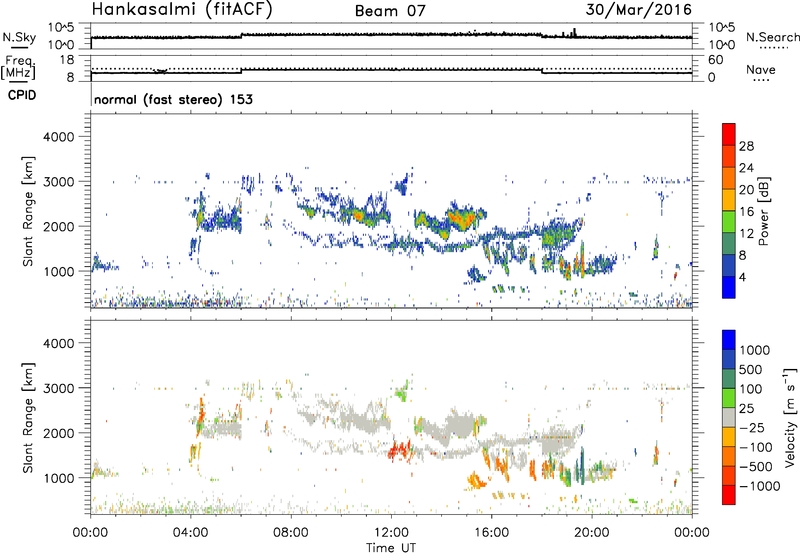
Task: Click '2000' on power panel range axis
Action: coord(58,226)
